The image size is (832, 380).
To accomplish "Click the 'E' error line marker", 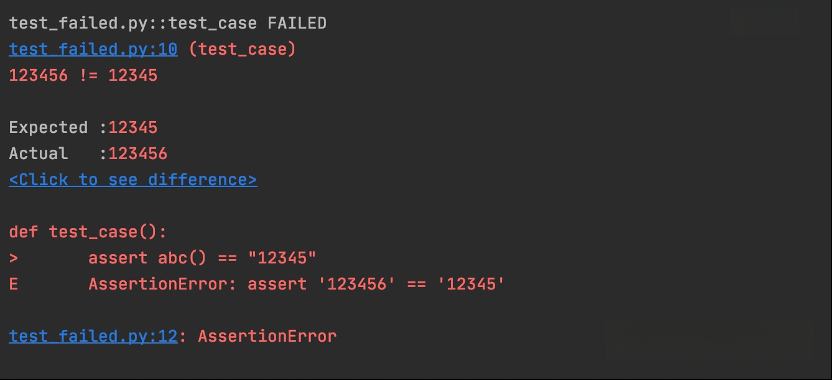I will coord(13,284).
